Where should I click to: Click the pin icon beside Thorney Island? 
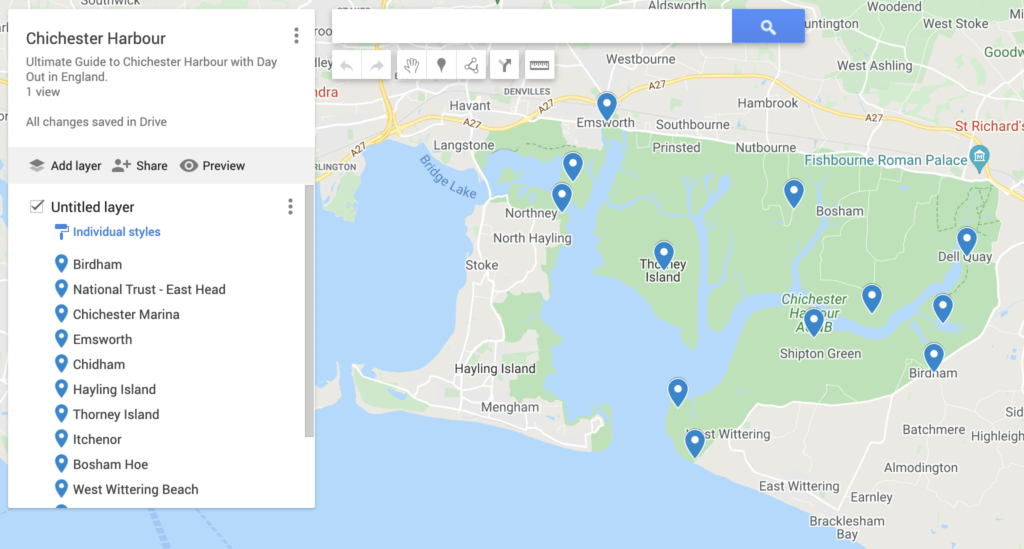point(61,413)
